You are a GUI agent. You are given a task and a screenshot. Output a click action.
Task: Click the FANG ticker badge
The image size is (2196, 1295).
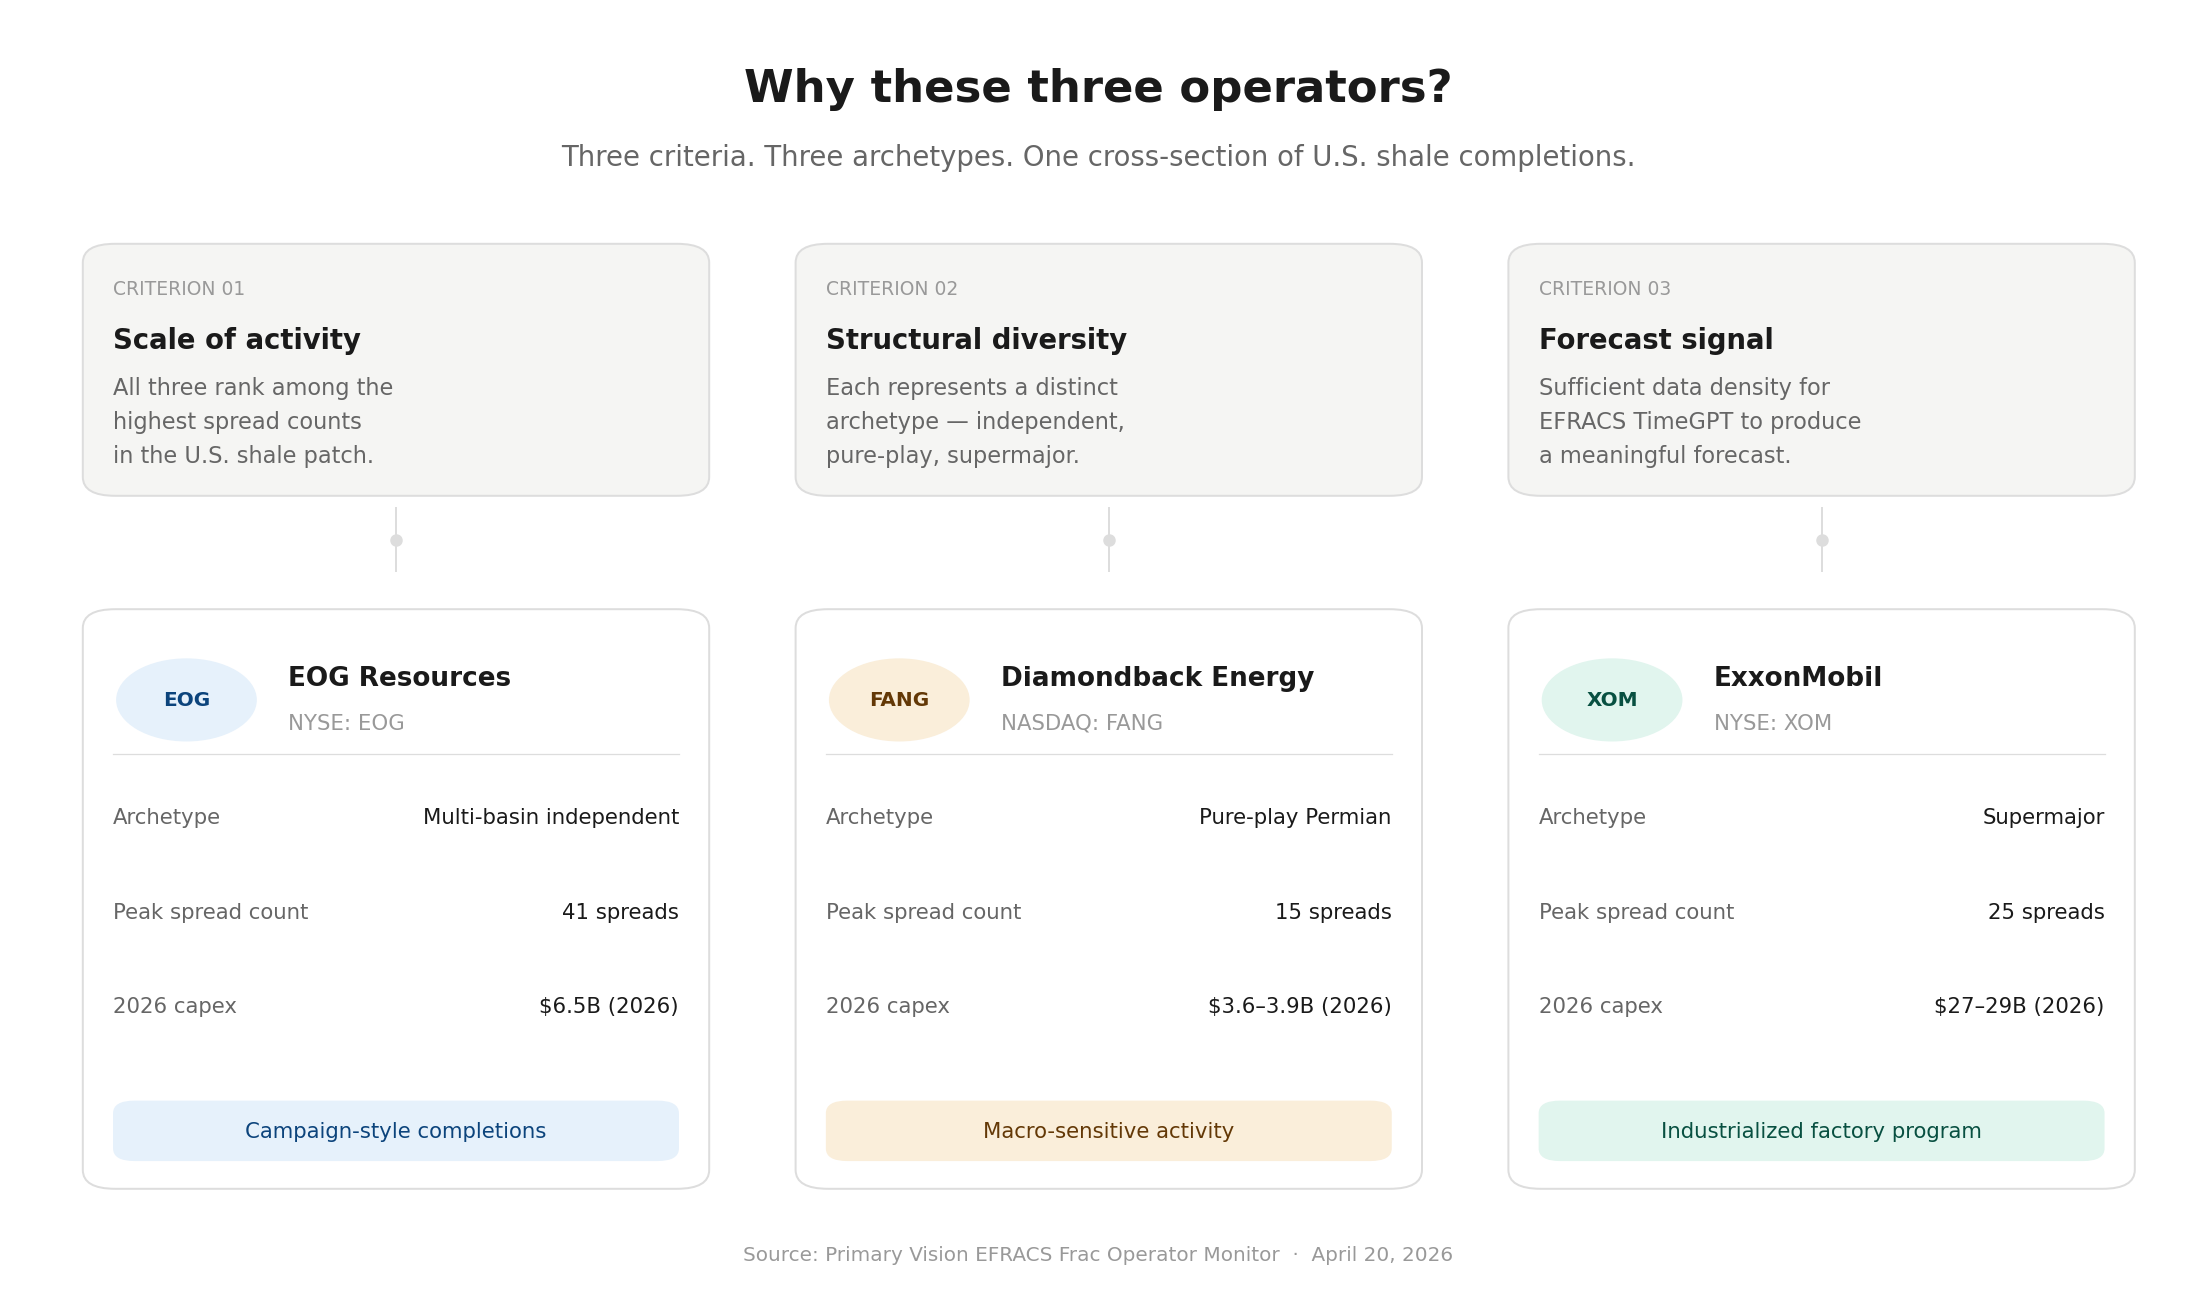(x=899, y=700)
